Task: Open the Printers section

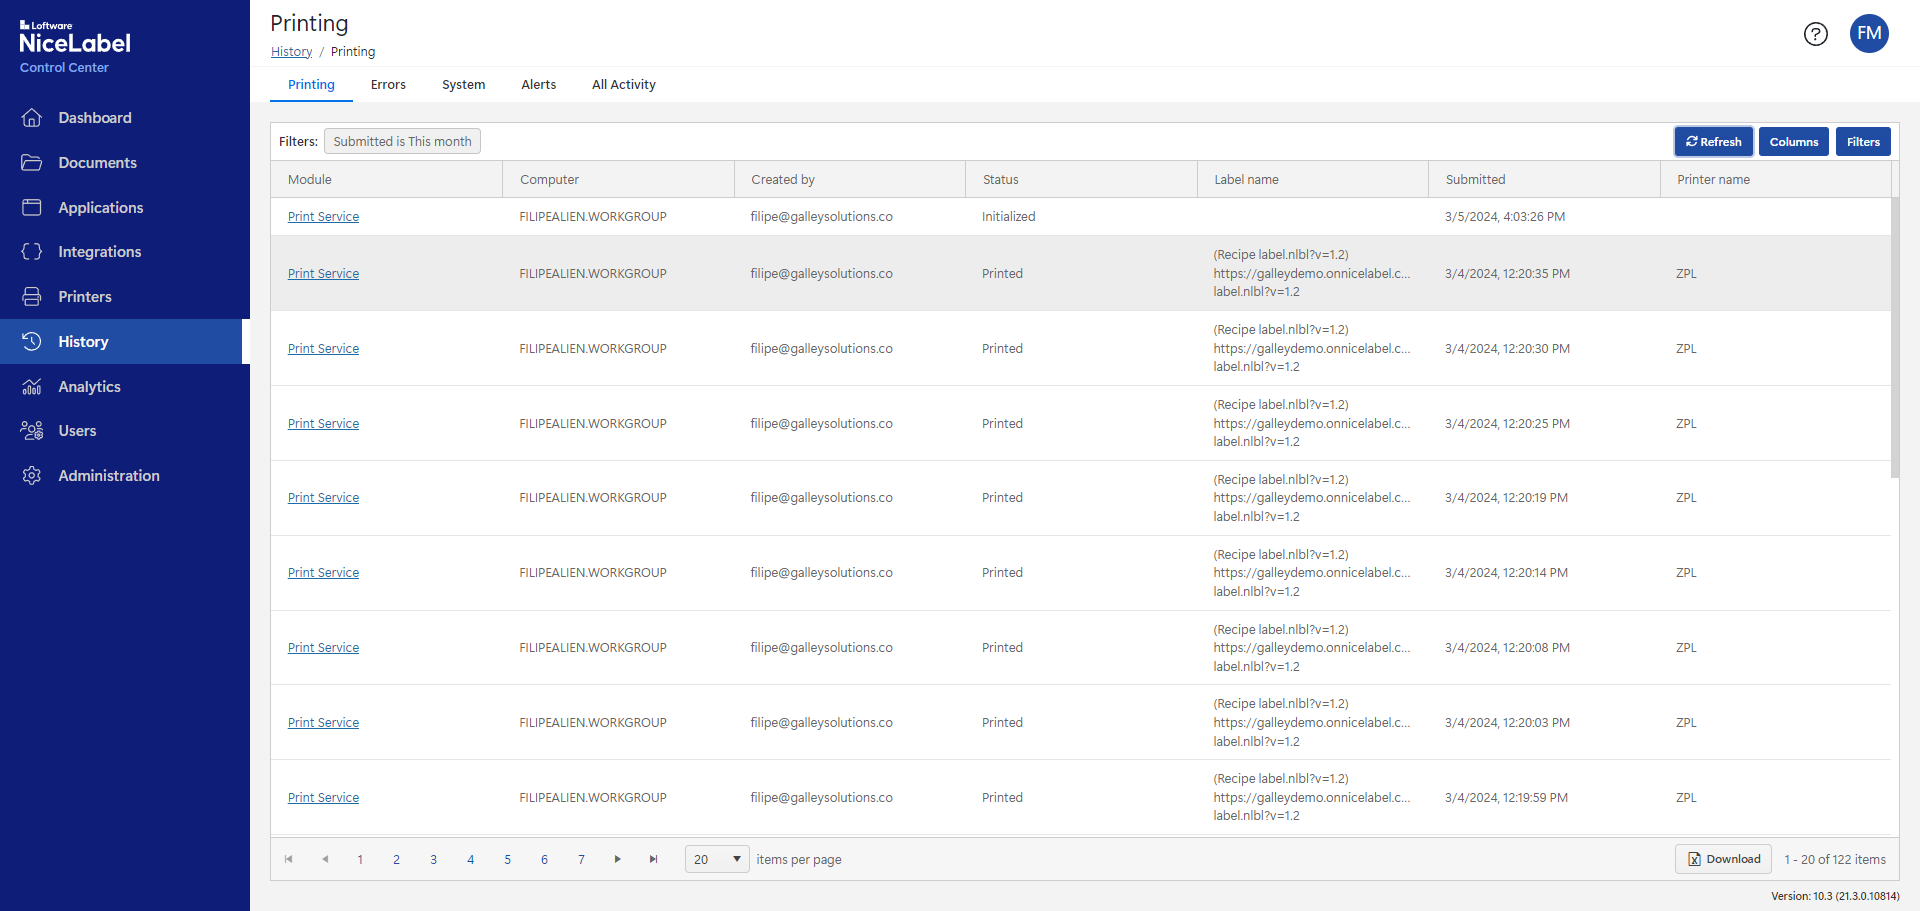Action: point(84,296)
